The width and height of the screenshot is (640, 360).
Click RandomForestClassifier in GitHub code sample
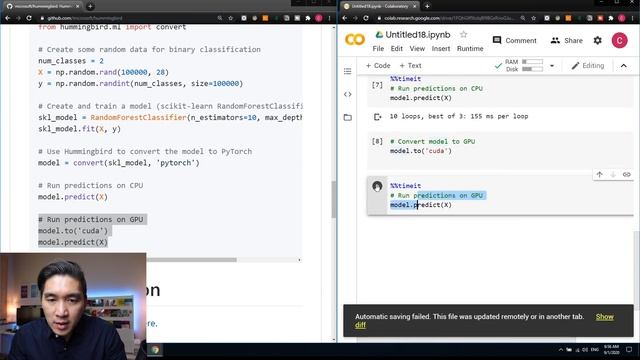coord(138,118)
